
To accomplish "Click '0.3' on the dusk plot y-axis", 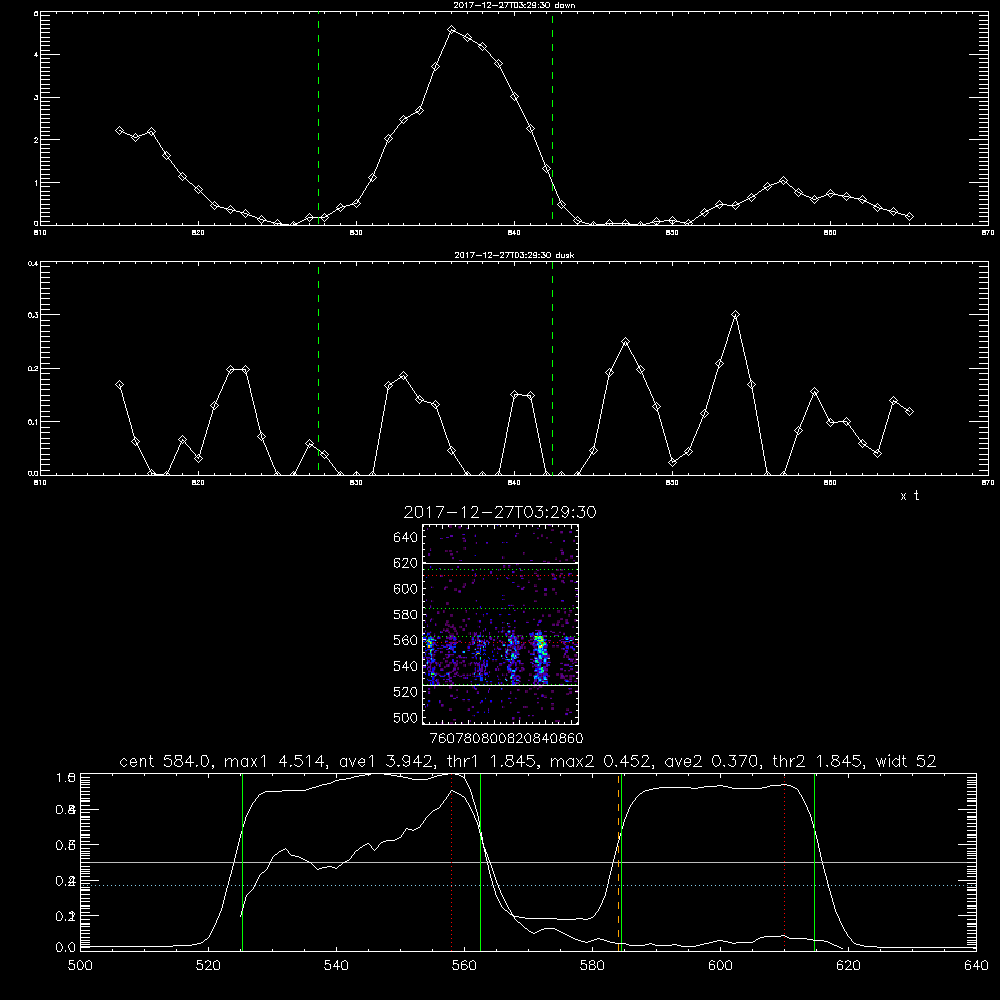I will click(x=33, y=315).
